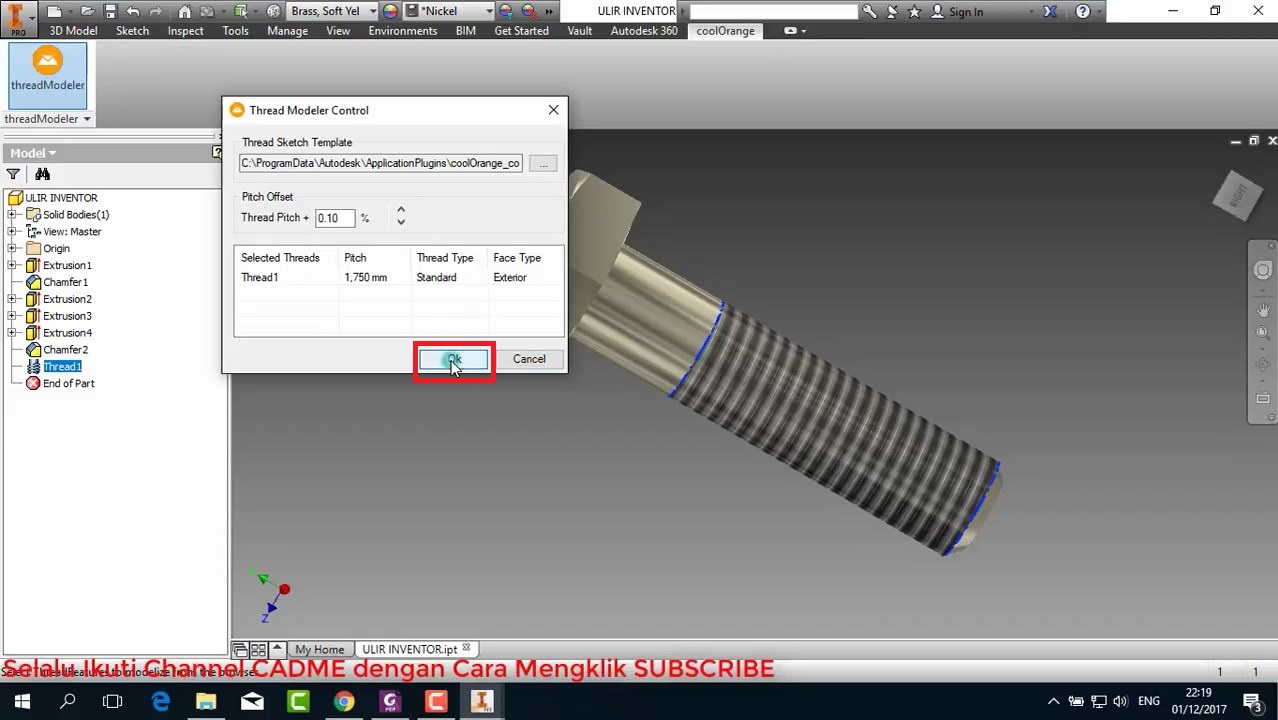The width and height of the screenshot is (1278, 720).
Task: Click Ok in the Thread Modeler Control dialog
Action: tap(454, 359)
